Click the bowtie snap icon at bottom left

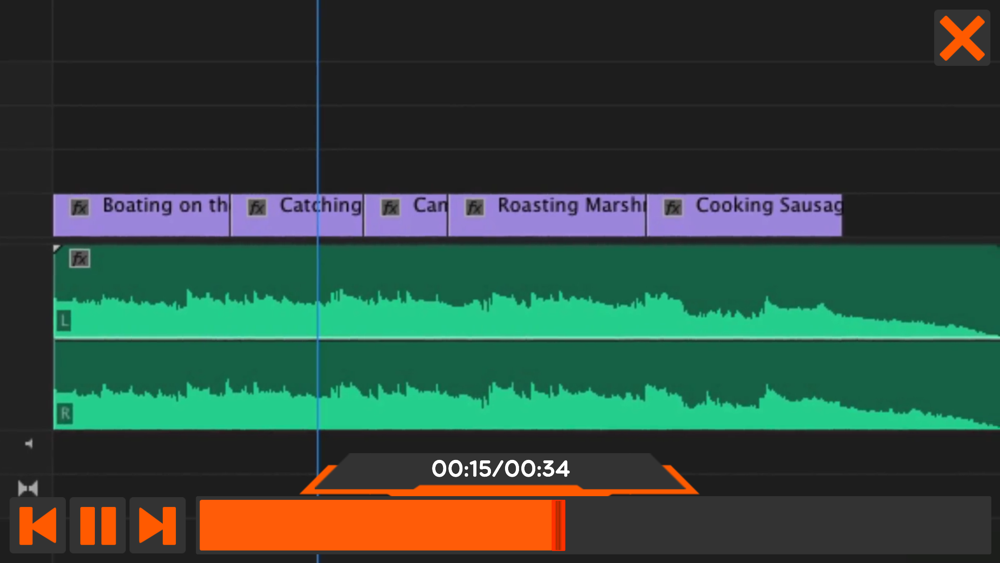pos(27,488)
